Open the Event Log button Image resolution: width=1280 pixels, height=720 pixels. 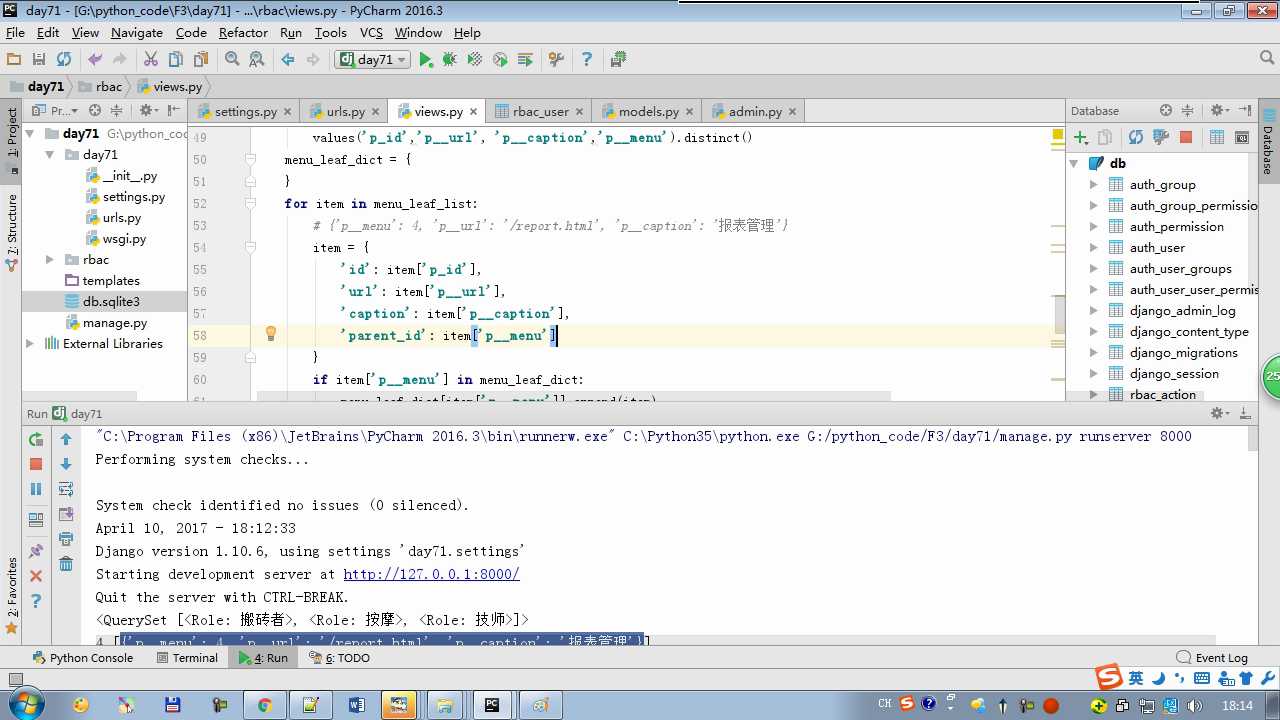[1212, 658]
